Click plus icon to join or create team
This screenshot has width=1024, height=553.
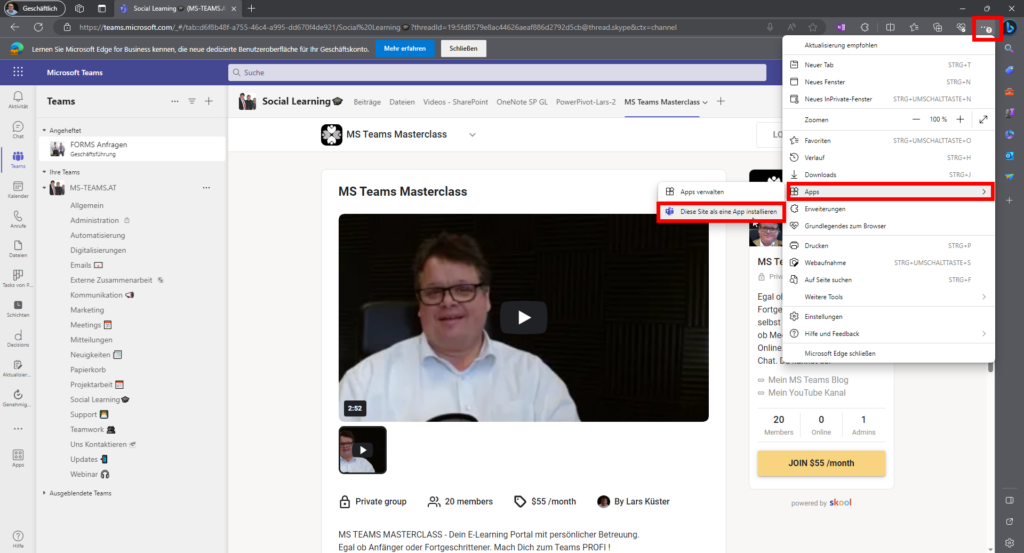point(209,101)
